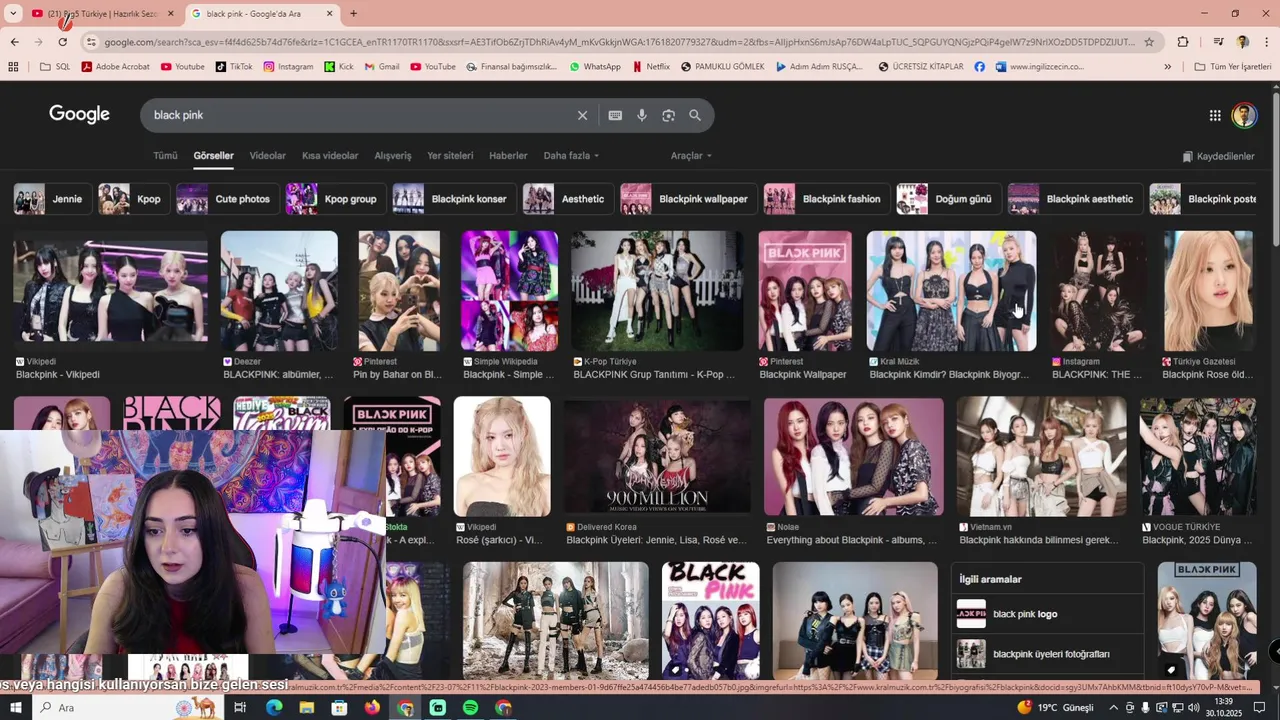Switch to the Kısa videolar tab
The image size is (1280, 720).
[x=330, y=156]
